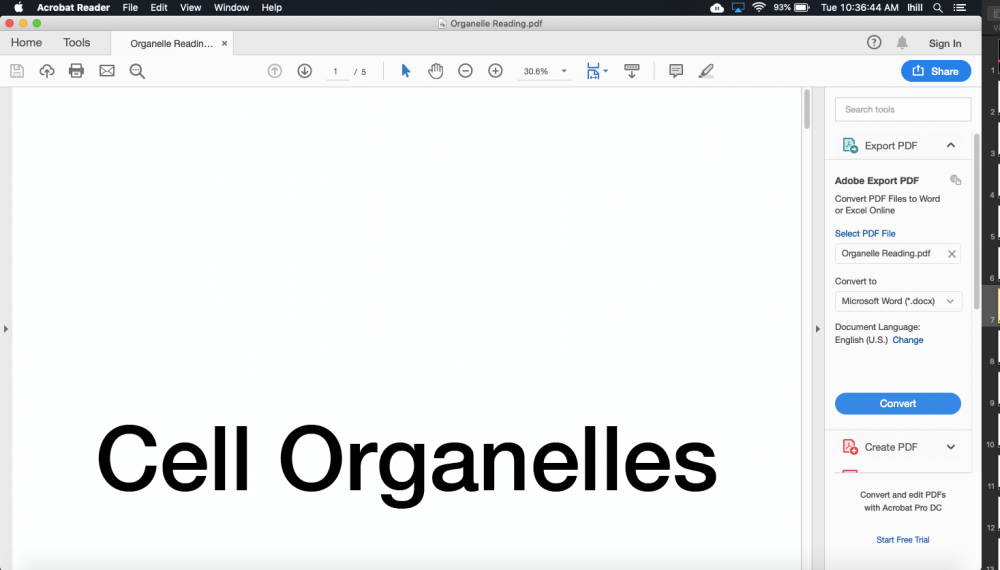
Task: Upload file to cloud icon
Action: tap(47, 71)
